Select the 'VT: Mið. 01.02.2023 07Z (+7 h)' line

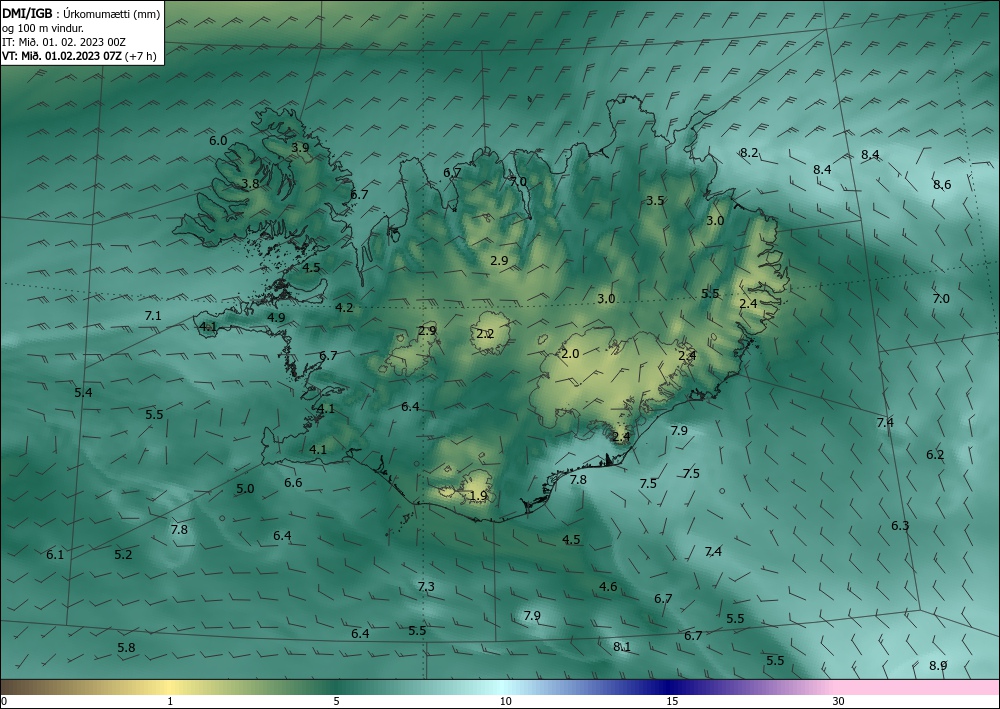(x=79, y=56)
